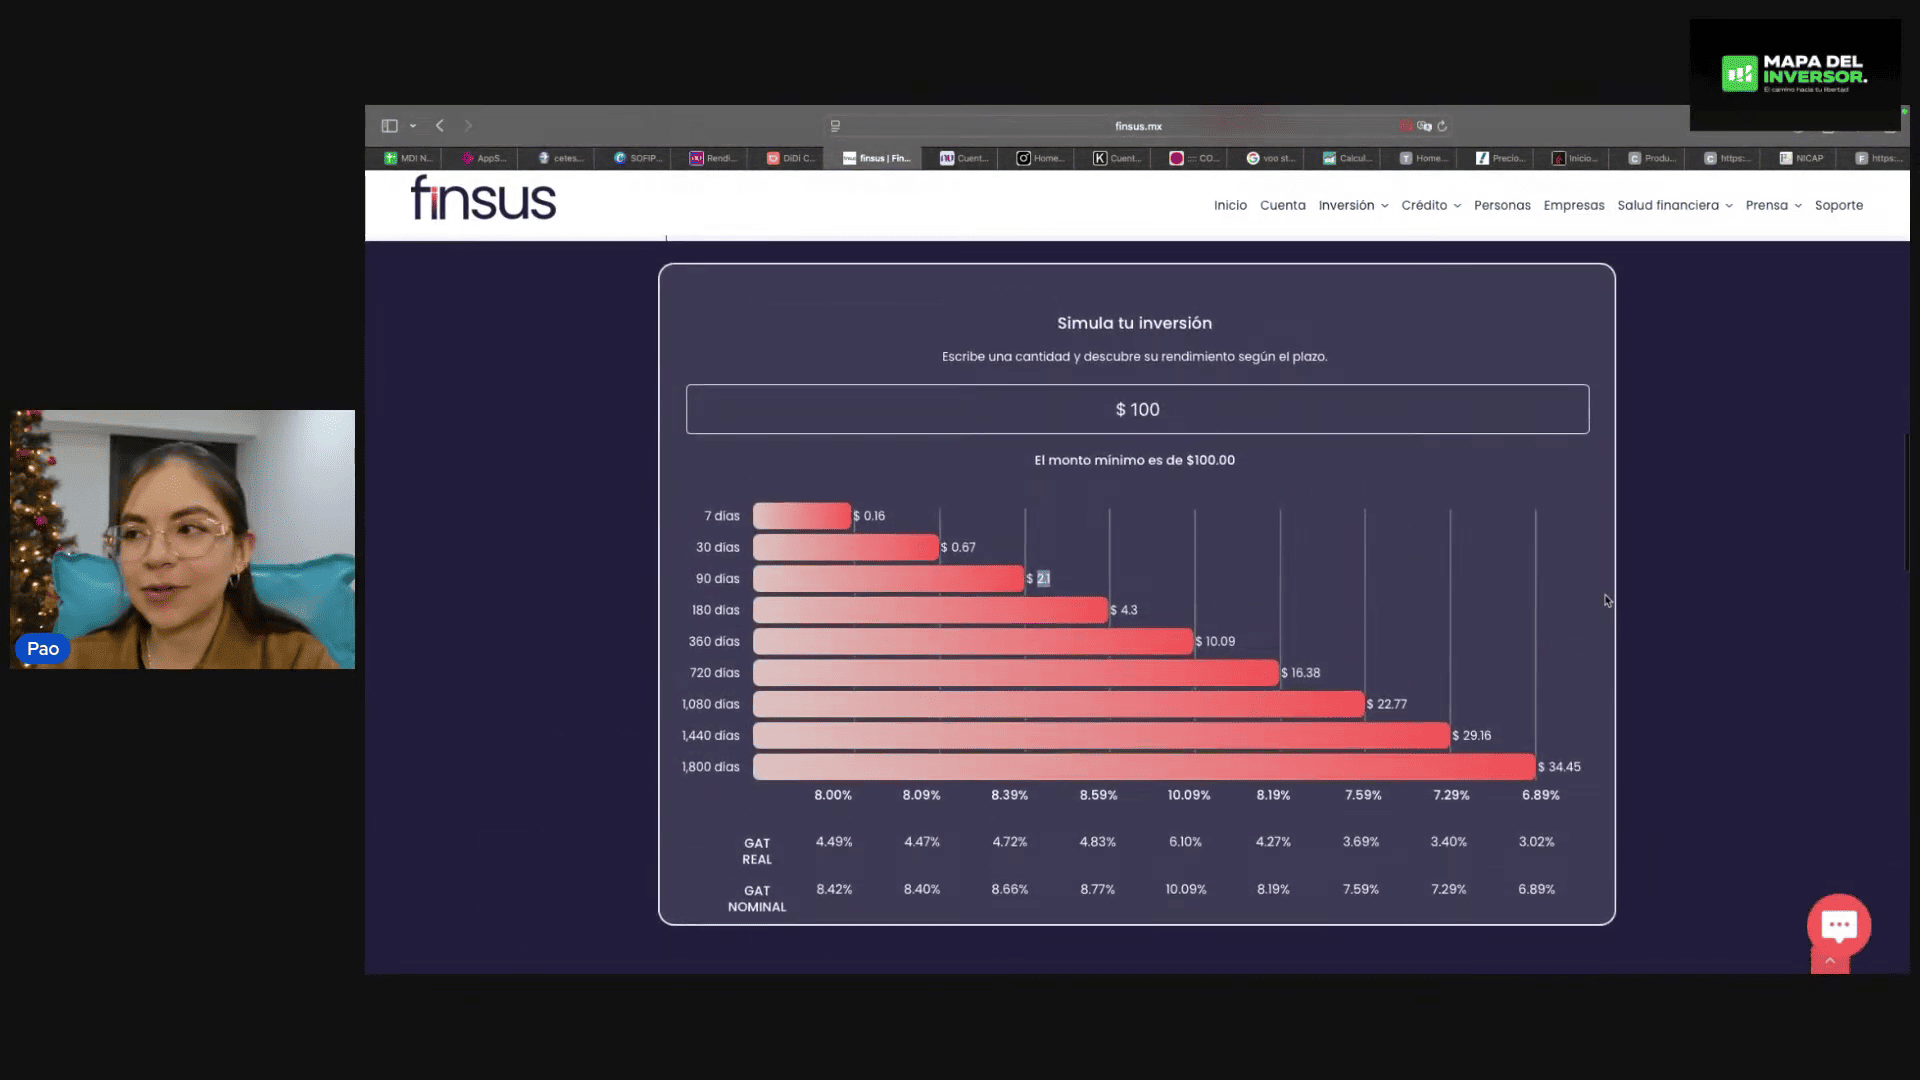
Task: Click the finsus.mx address bar
Action: tap(1138, 126)
